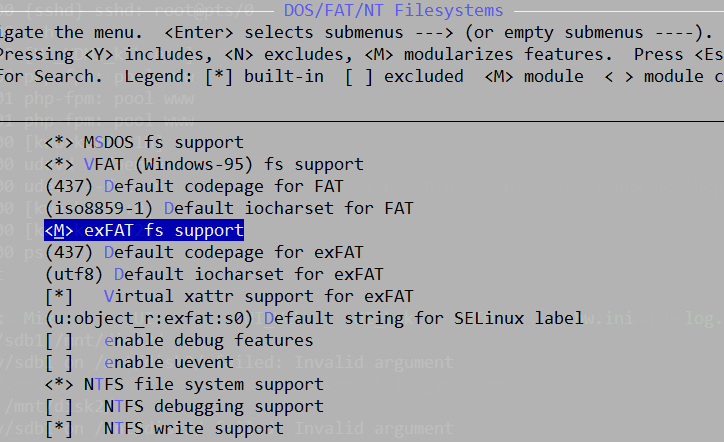Select the MSDOS fs support menu line
This screenshot has height=442, width=724.
(144, 142)
